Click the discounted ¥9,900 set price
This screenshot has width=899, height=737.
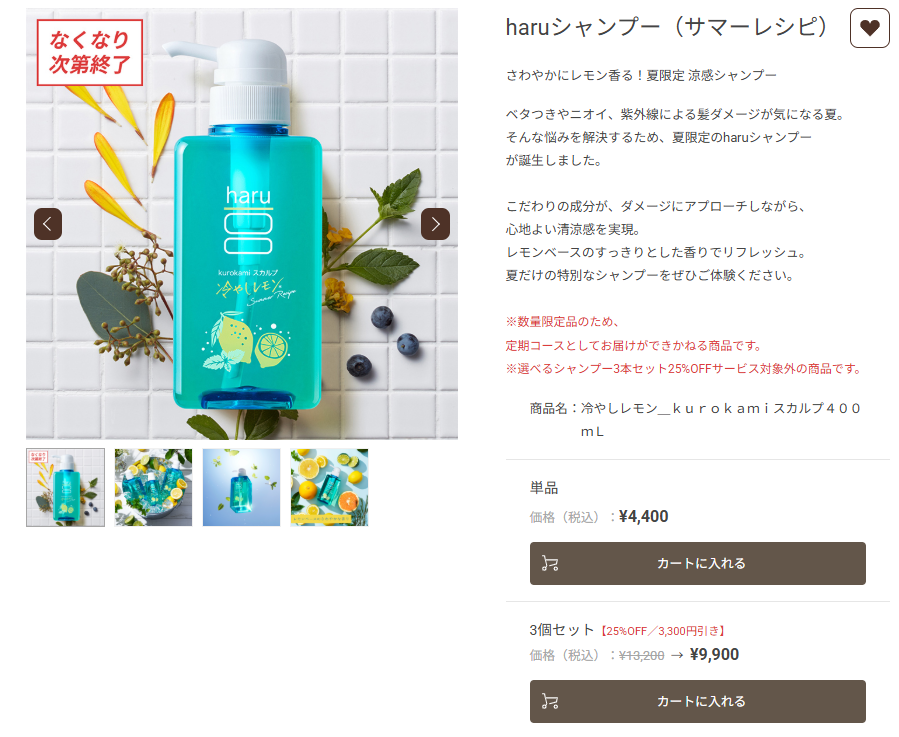(714, 654)
